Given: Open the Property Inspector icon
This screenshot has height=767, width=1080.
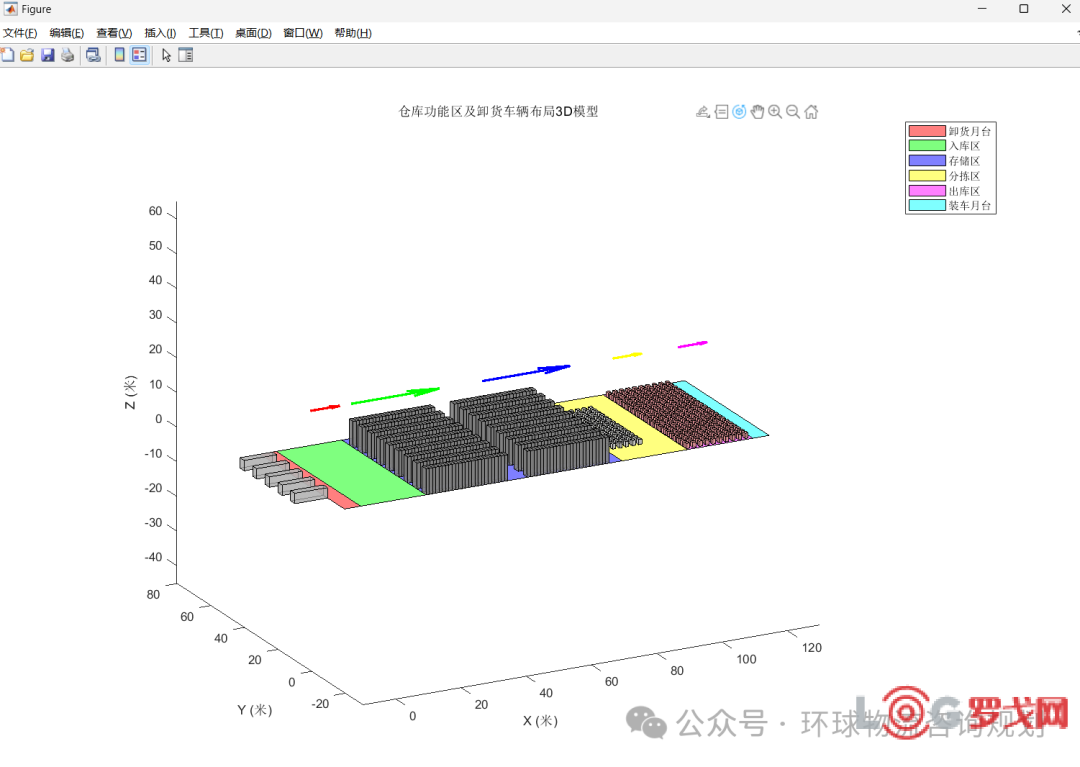Looking at the screenshot, I should 185,55.
